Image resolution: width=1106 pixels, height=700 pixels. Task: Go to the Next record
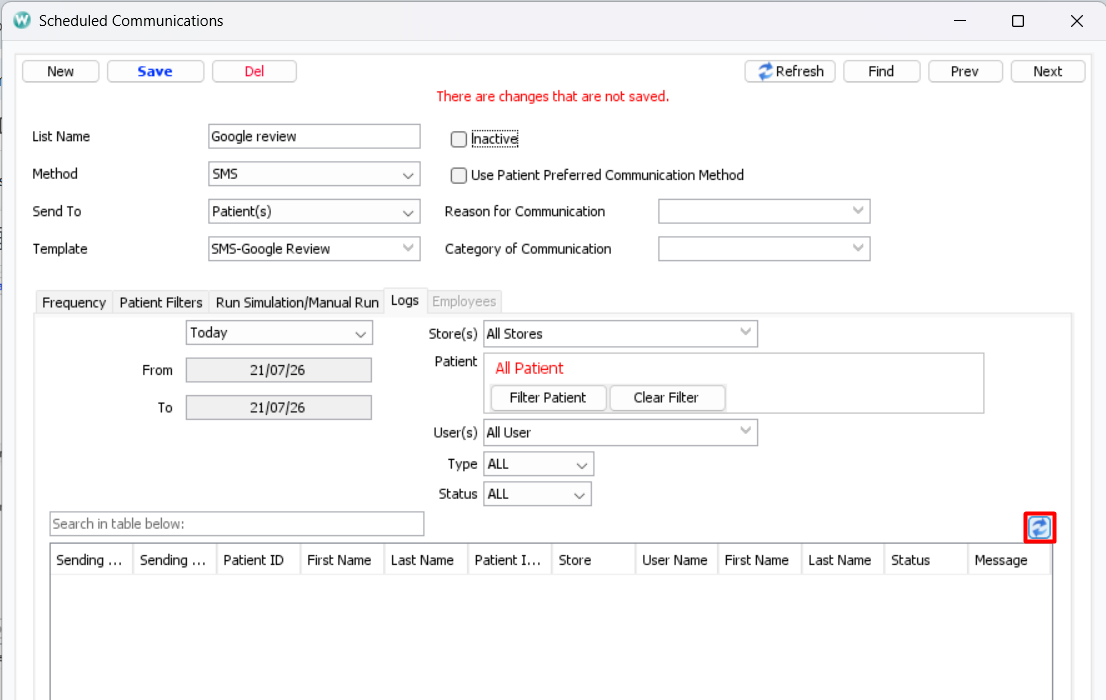click(x=1047, y=71)
